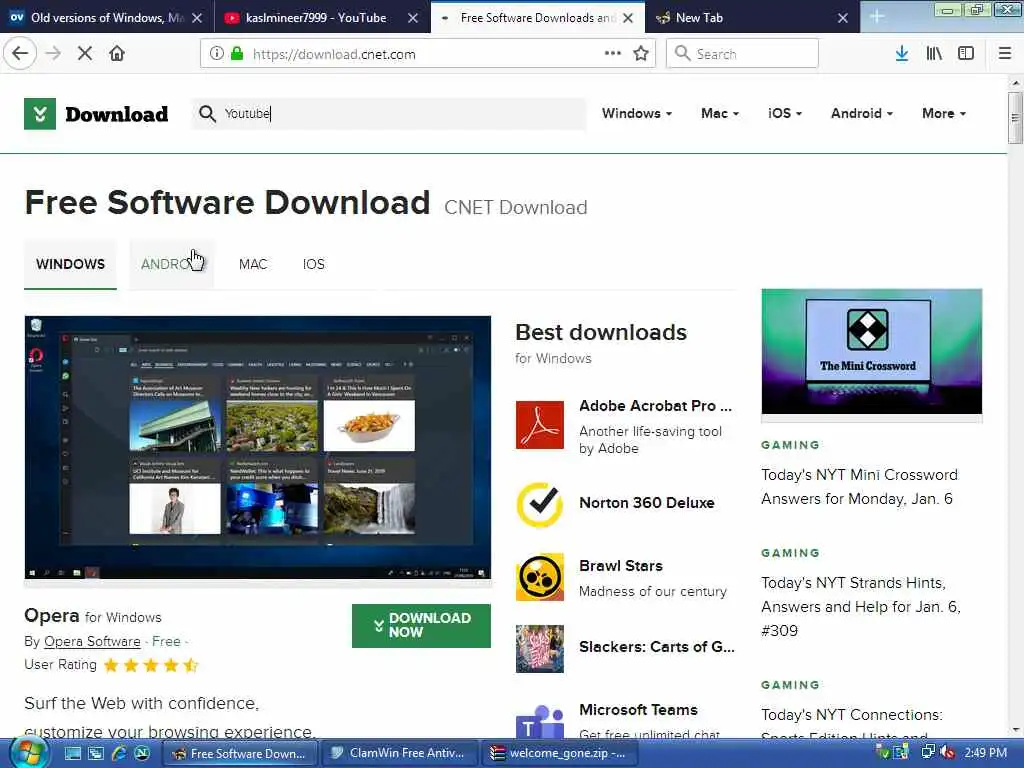Screen dimensions: 1024x768
Task: Click the Opera user rating stars
Action: click(x=151, y=665)
